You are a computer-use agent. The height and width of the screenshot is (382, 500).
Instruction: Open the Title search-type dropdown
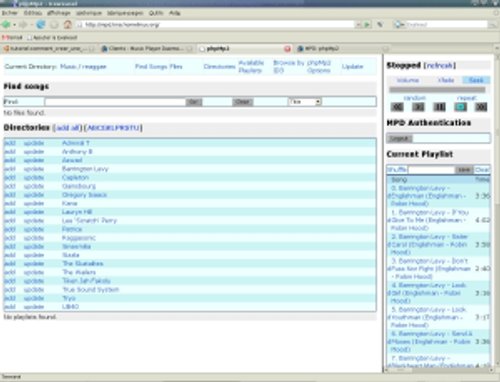point(305,102)
